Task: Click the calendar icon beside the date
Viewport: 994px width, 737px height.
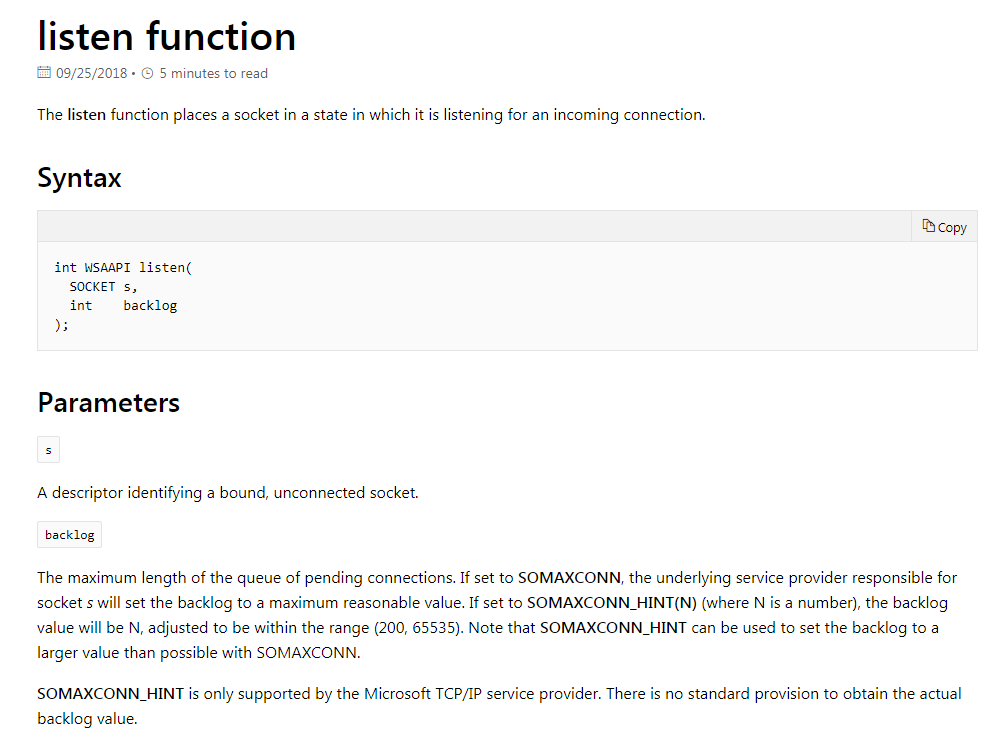Action: (44, 73)
